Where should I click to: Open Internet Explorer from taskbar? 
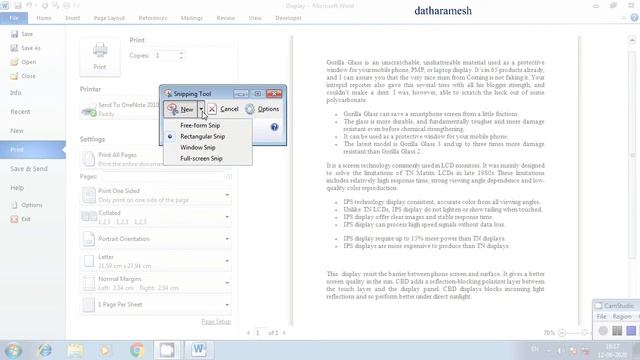44,350
